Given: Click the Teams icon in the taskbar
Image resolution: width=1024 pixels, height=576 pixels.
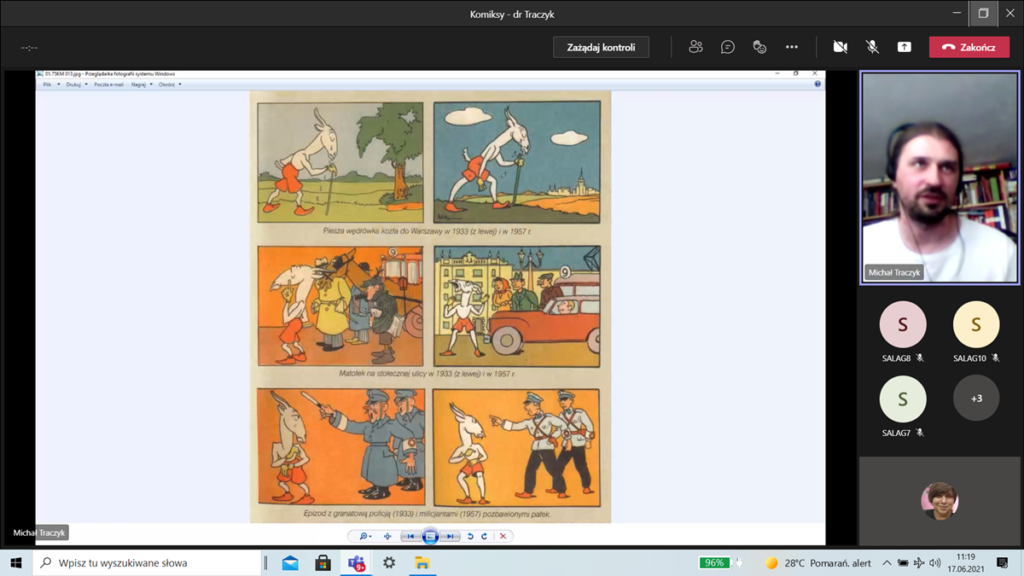Looking at the screenshot, I should pyautogui.click(x=356, y=562).
